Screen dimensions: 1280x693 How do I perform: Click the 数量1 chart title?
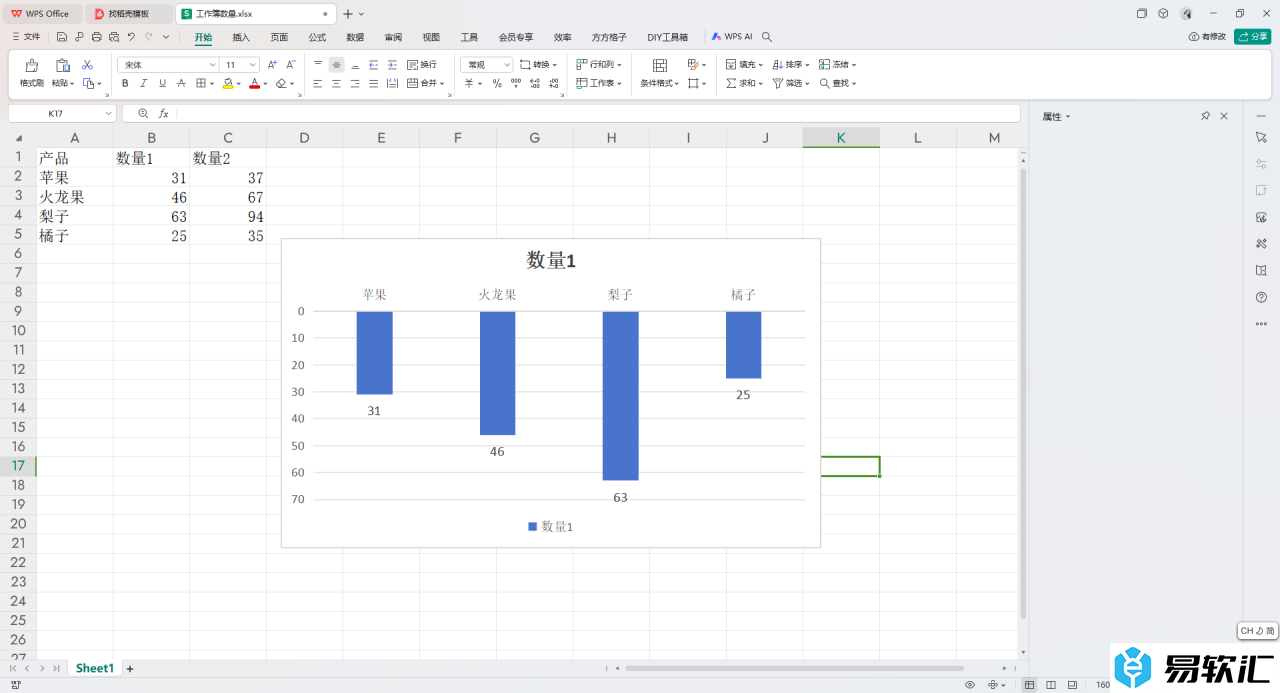[x=551, y=261]
